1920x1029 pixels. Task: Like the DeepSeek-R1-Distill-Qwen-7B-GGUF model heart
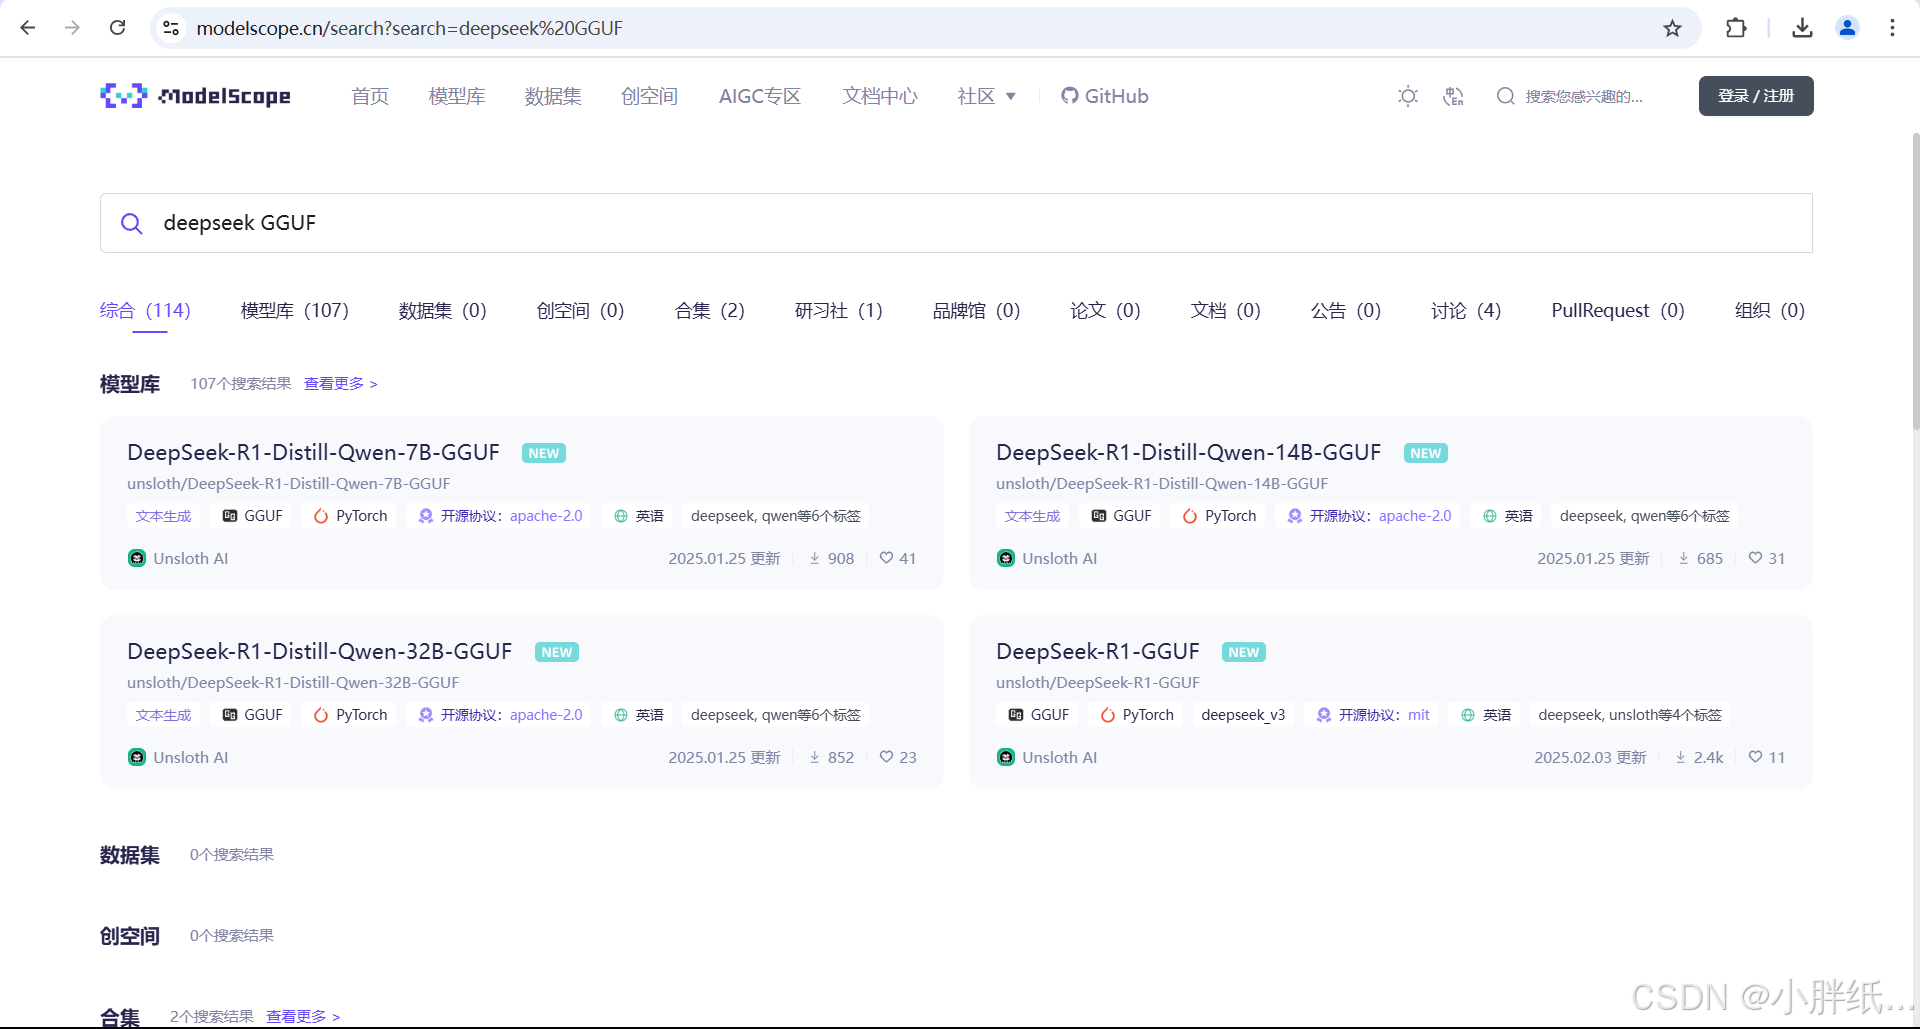click(886, 558)
